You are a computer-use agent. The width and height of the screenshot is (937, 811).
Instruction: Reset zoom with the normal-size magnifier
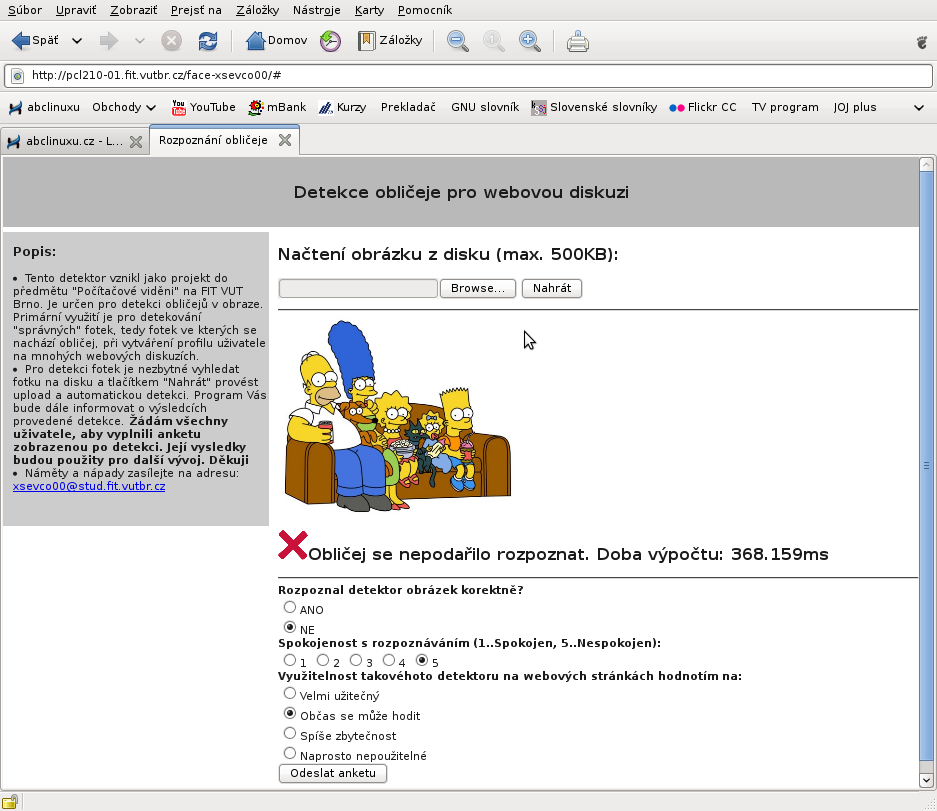494,41
